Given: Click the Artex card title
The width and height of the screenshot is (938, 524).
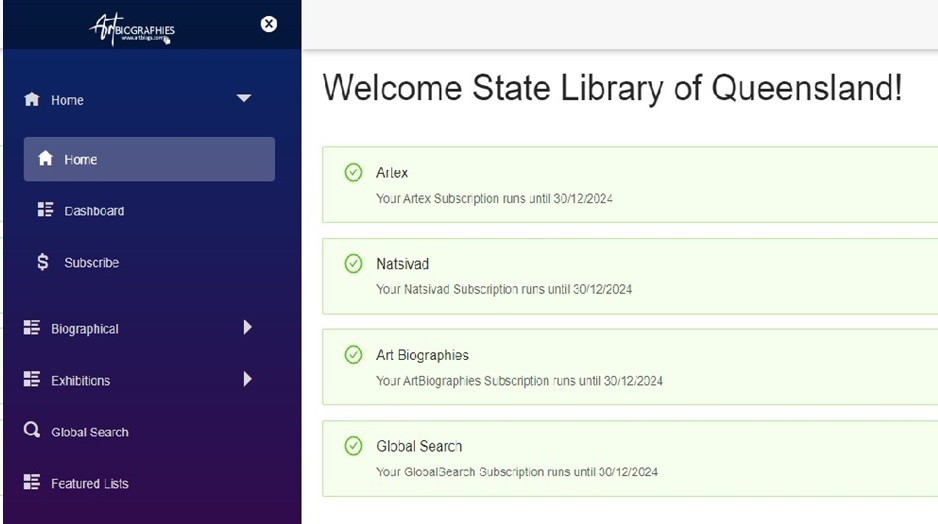Looking at the screenshot, I should coord(392,173).
